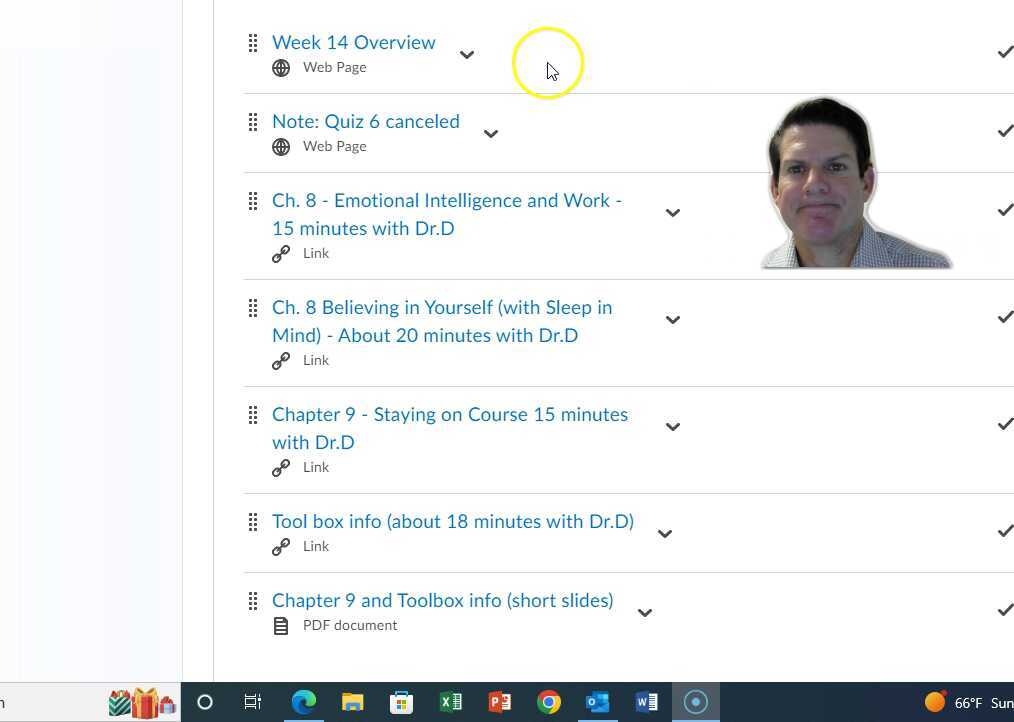Click the link chain icon for Ch. 8 Emotional Intelligence

click(281, 253)
